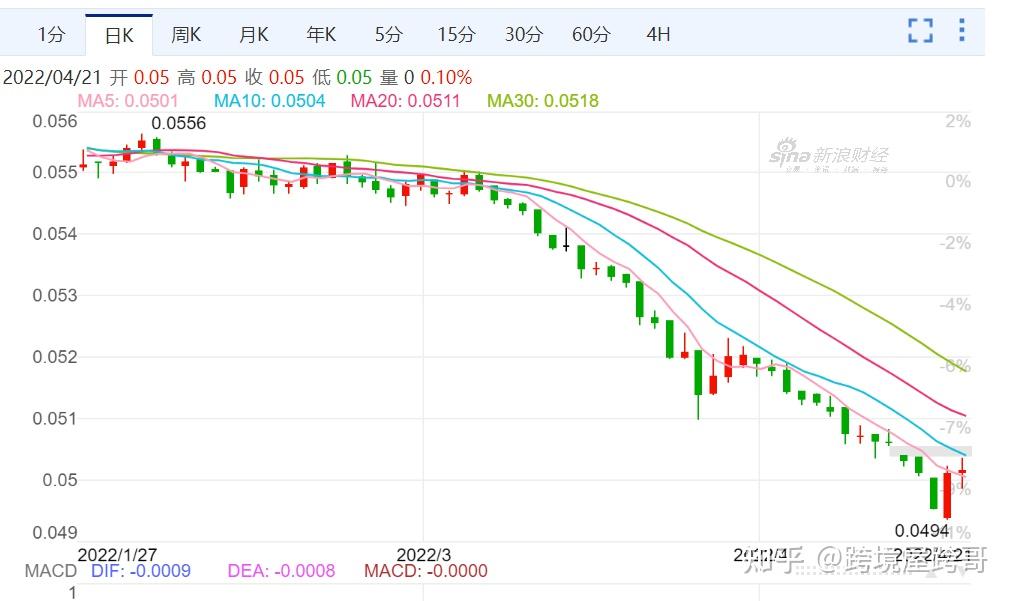Click the 2022/1/27 start date label
1014x601 pixels.
tap(117, 555)
